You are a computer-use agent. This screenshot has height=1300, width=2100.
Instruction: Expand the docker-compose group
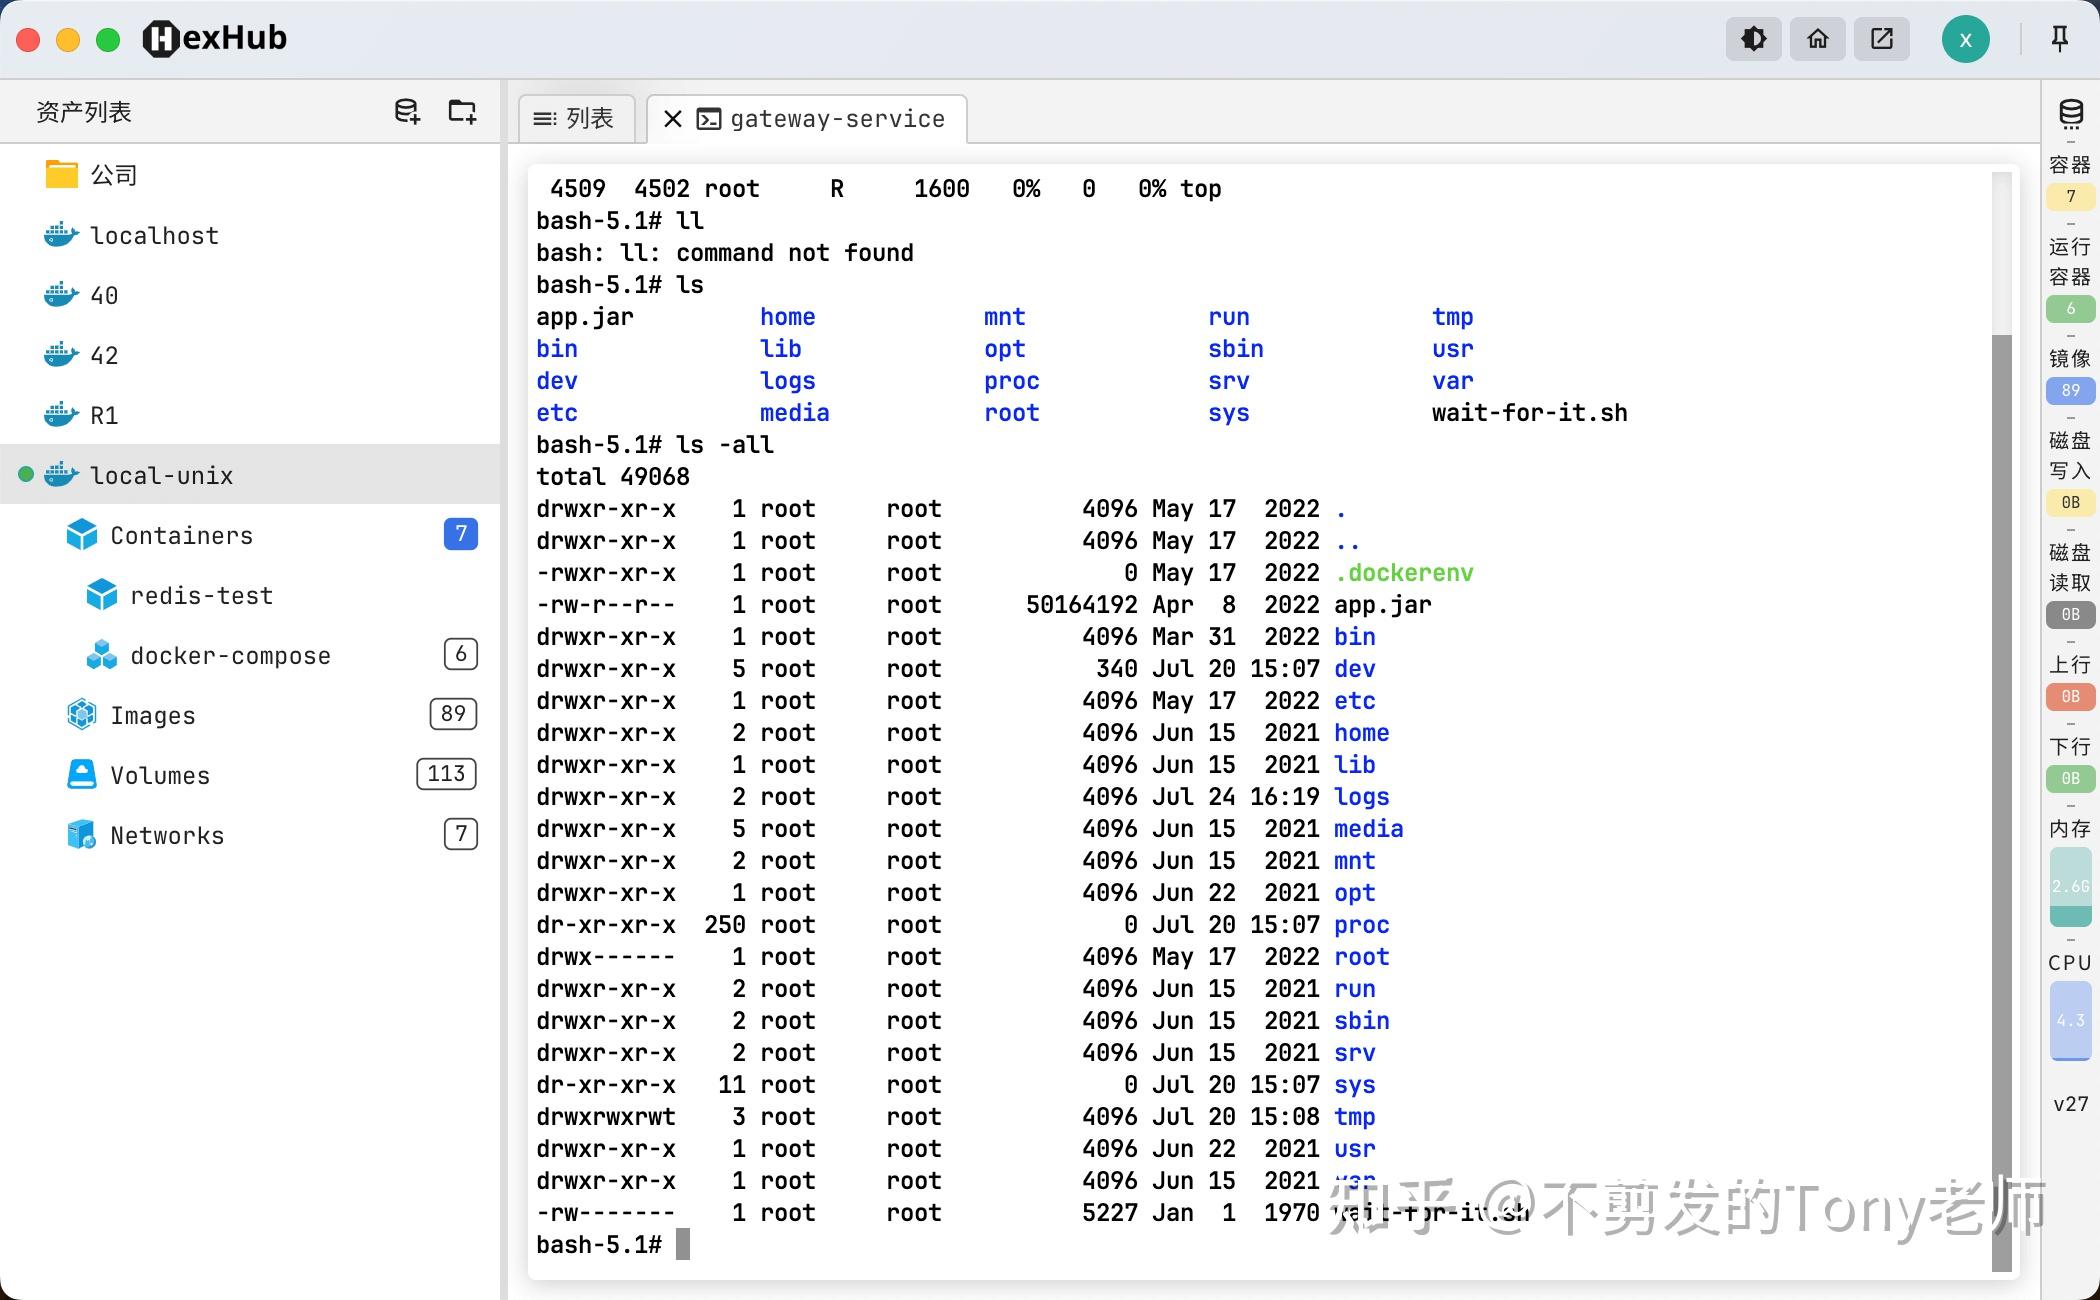coord(230,655)
